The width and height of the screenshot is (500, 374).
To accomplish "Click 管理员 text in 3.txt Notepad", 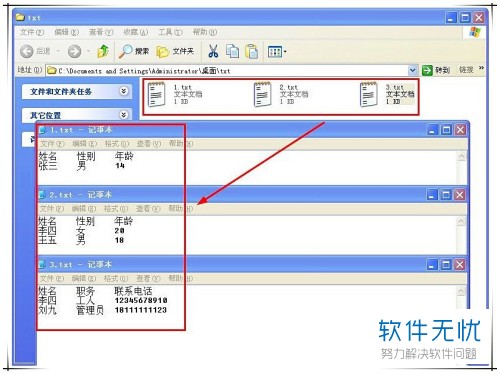I will [x=90, y=310].
